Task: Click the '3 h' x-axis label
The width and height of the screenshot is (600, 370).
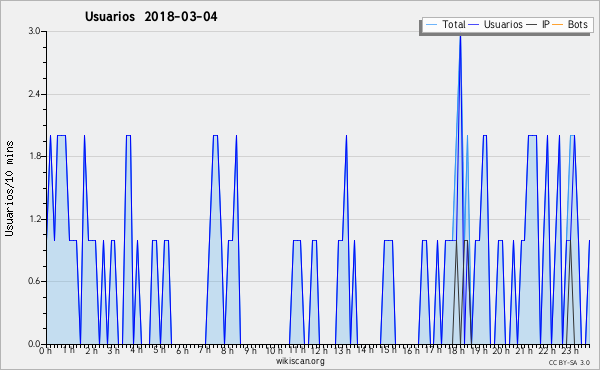Action: click(114, 351)
